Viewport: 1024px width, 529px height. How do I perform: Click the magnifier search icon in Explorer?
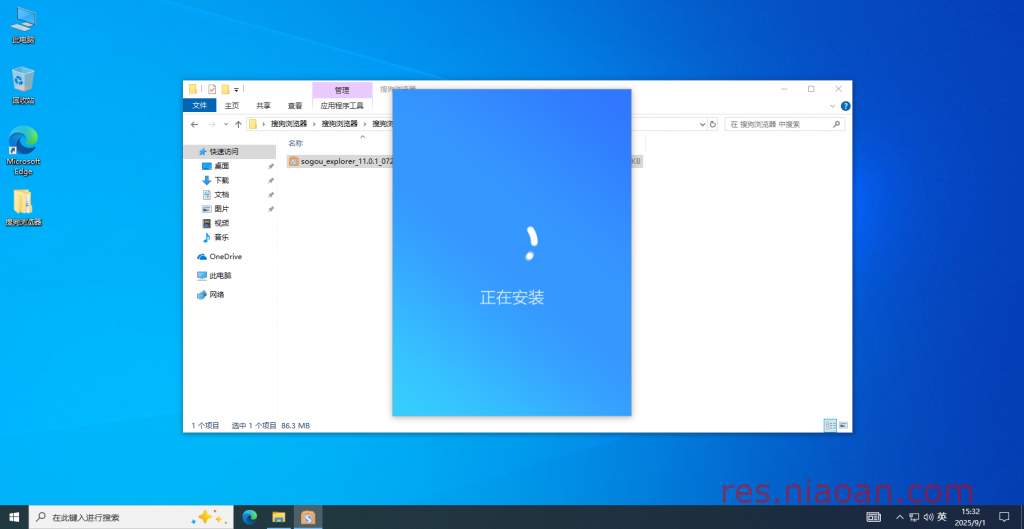pyautogui.click(x=836, y=124)
